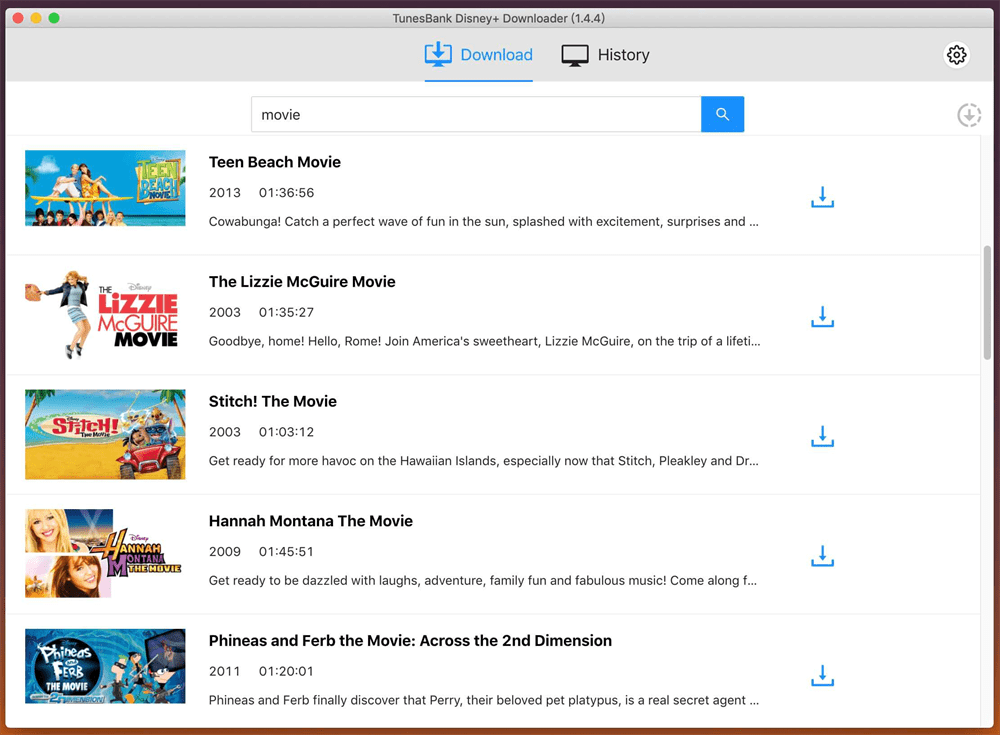Select the title 'Hannah Montana The Movie'

[311, 521]
